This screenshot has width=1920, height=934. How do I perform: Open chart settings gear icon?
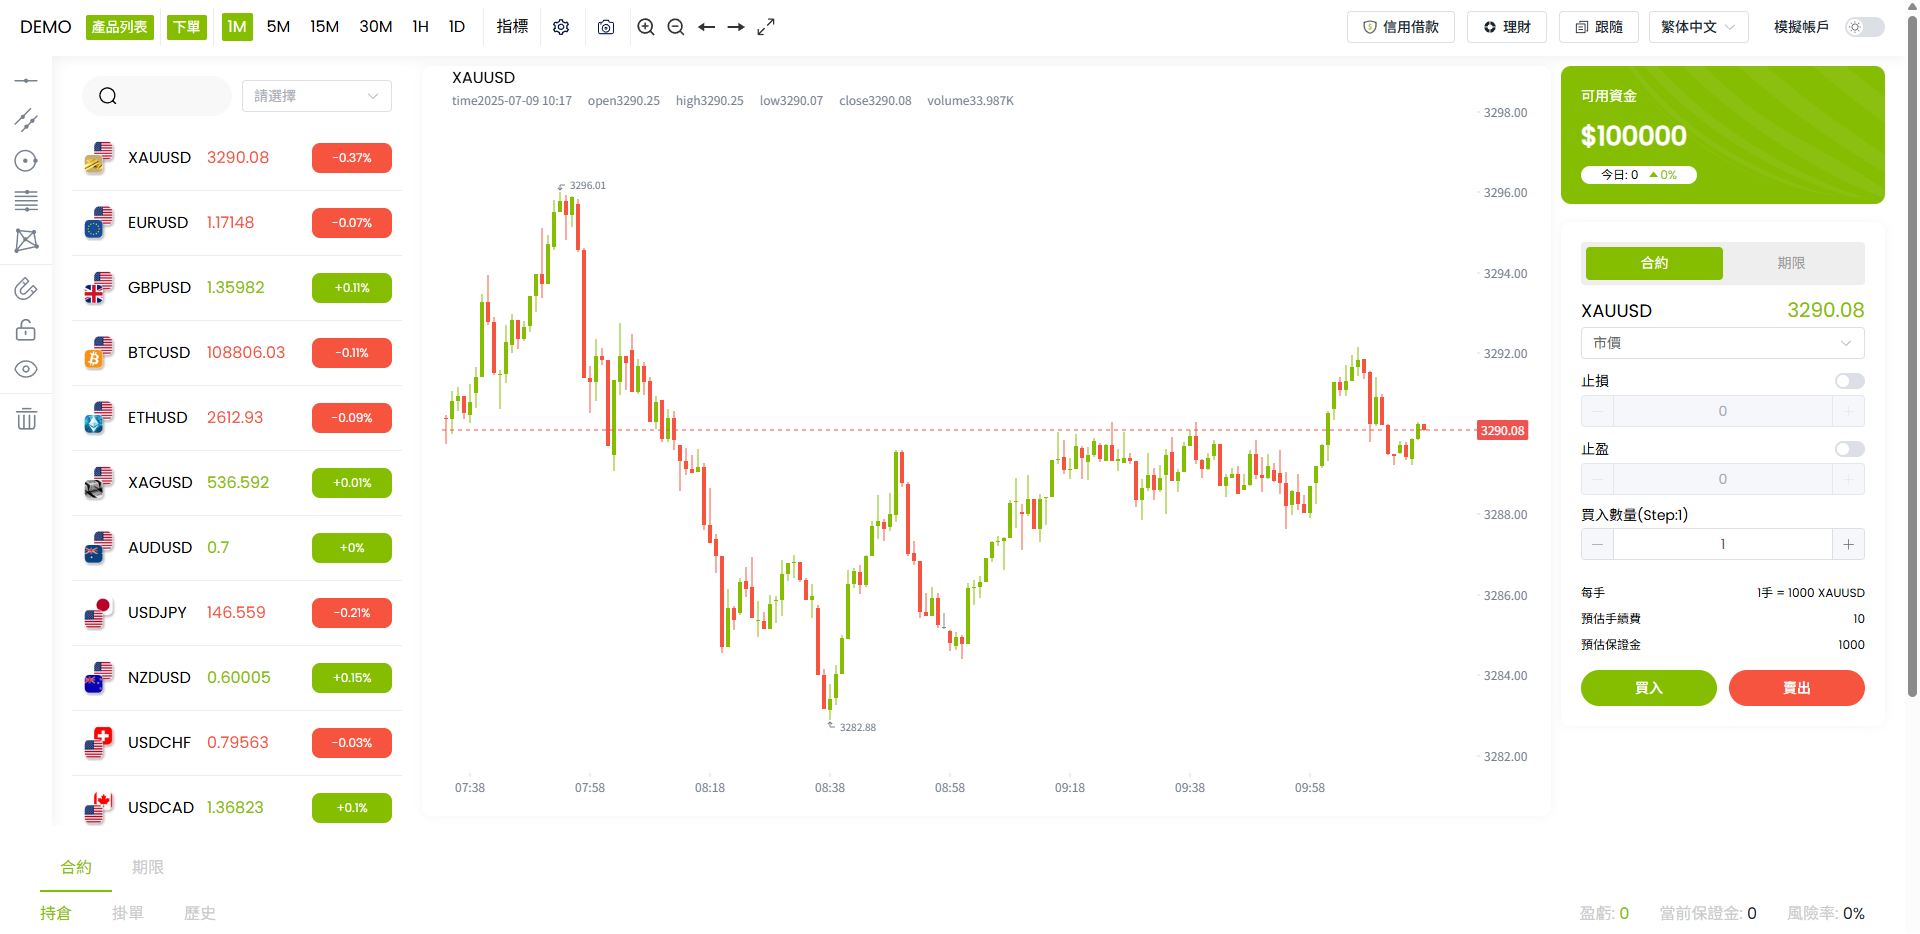(561, 27)
